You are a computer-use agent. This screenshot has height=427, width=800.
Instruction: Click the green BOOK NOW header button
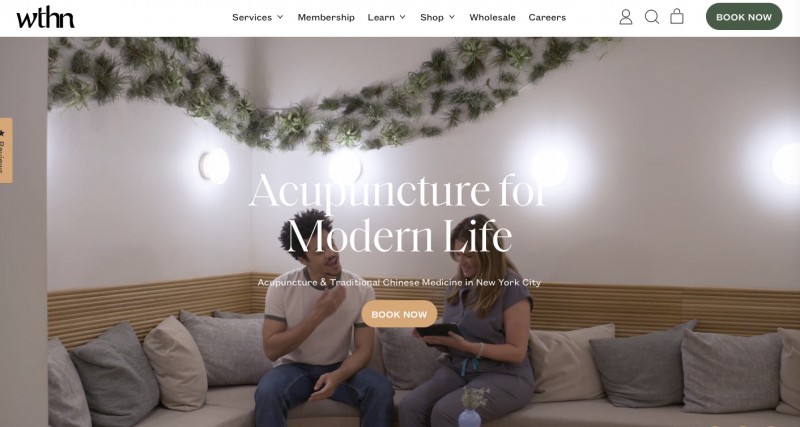744,17
